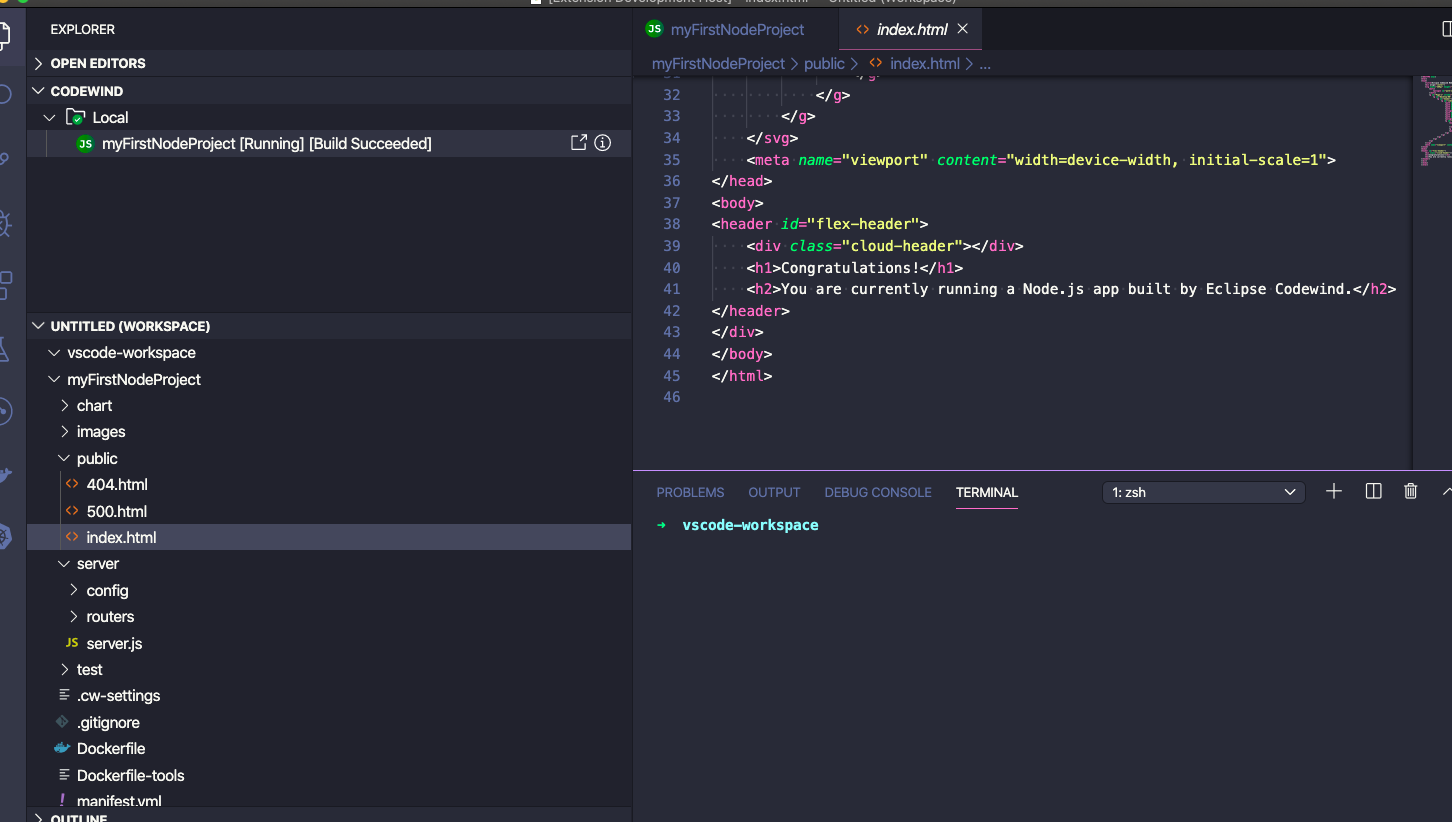1452x822 pixels.
Task: Click breadcrumb index.html file icon
Action: point(875,63)
